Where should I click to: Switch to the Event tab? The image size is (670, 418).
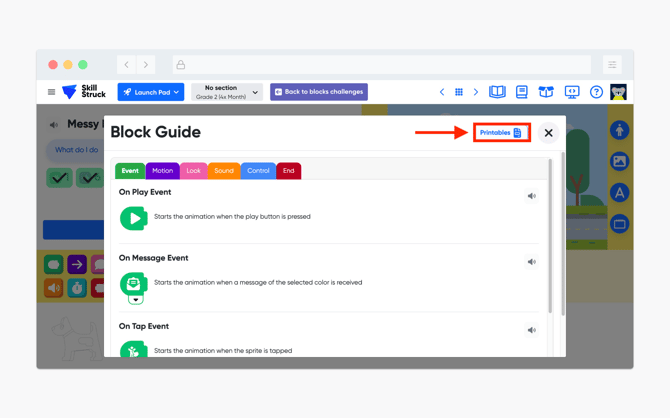pyautogui.click(x=130, y=171)
